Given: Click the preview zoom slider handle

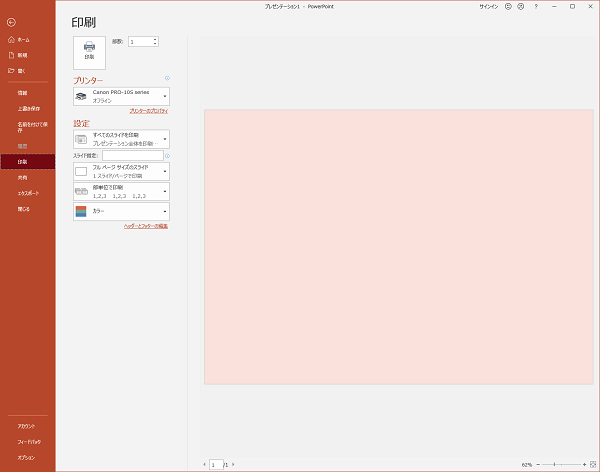Looking at the screenshot, I should tap(554, 464).
